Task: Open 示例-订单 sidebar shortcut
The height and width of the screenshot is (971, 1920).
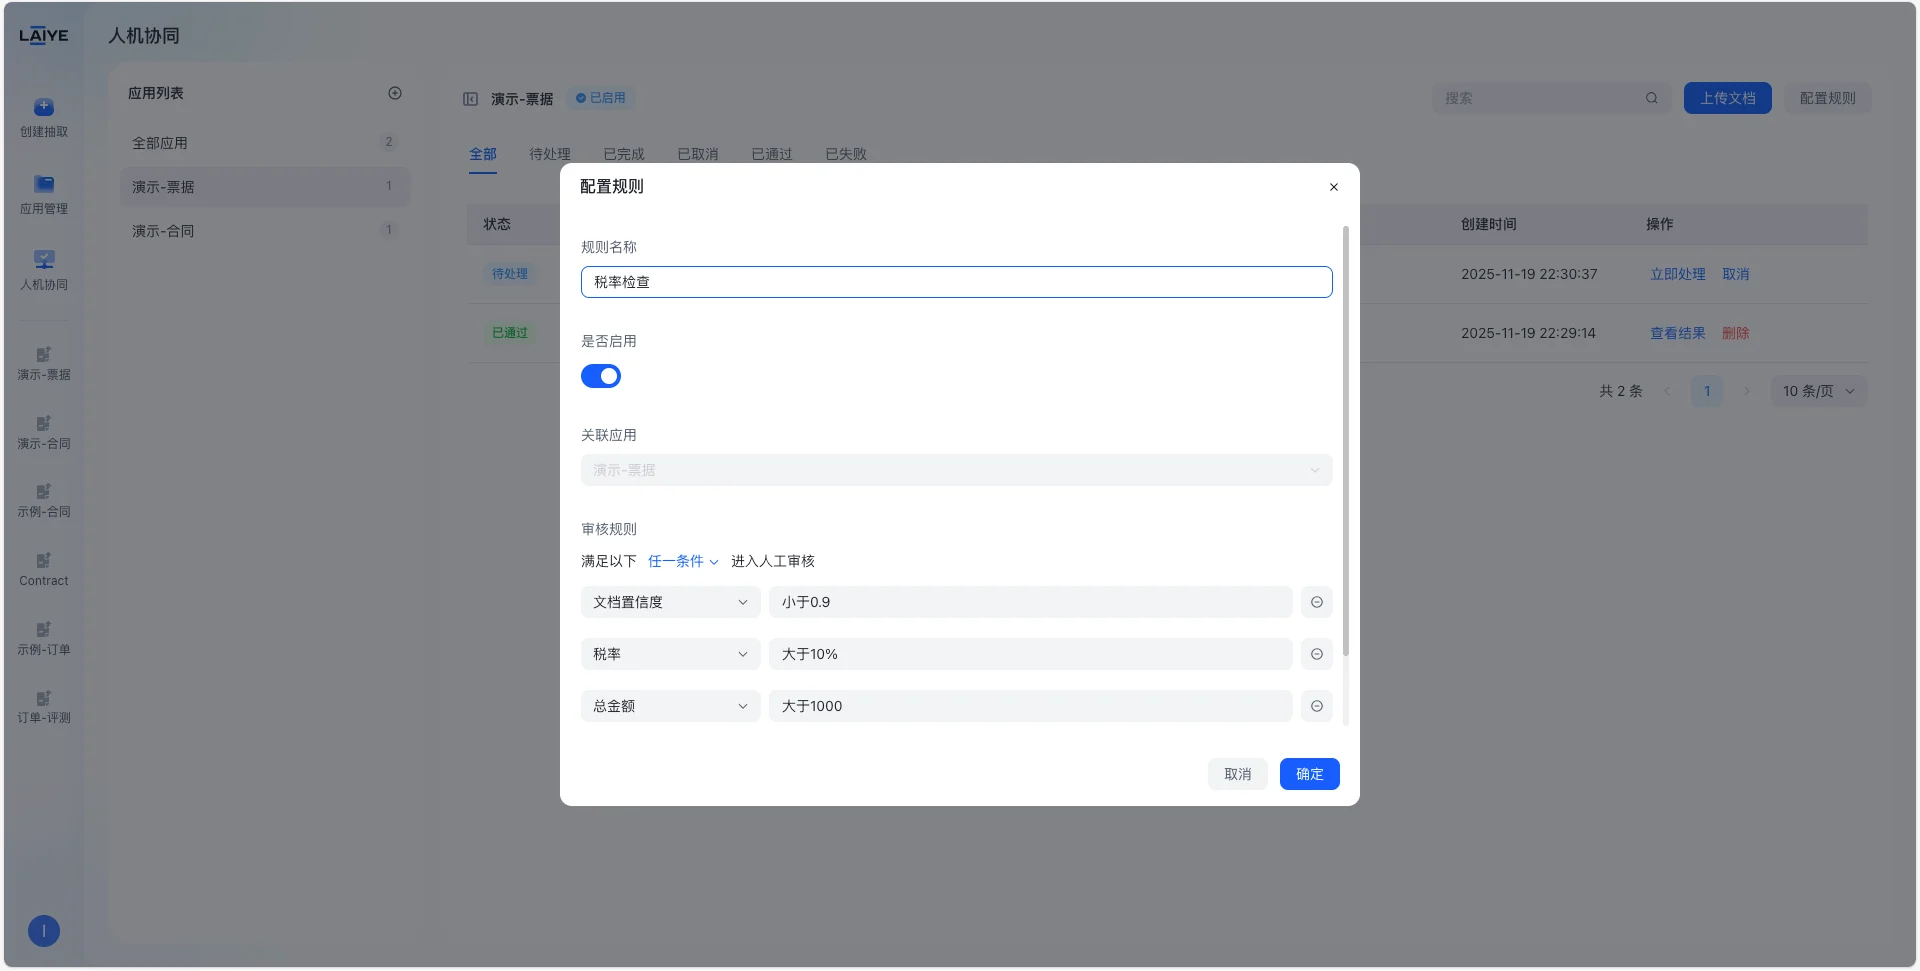Action: (44, 638)
